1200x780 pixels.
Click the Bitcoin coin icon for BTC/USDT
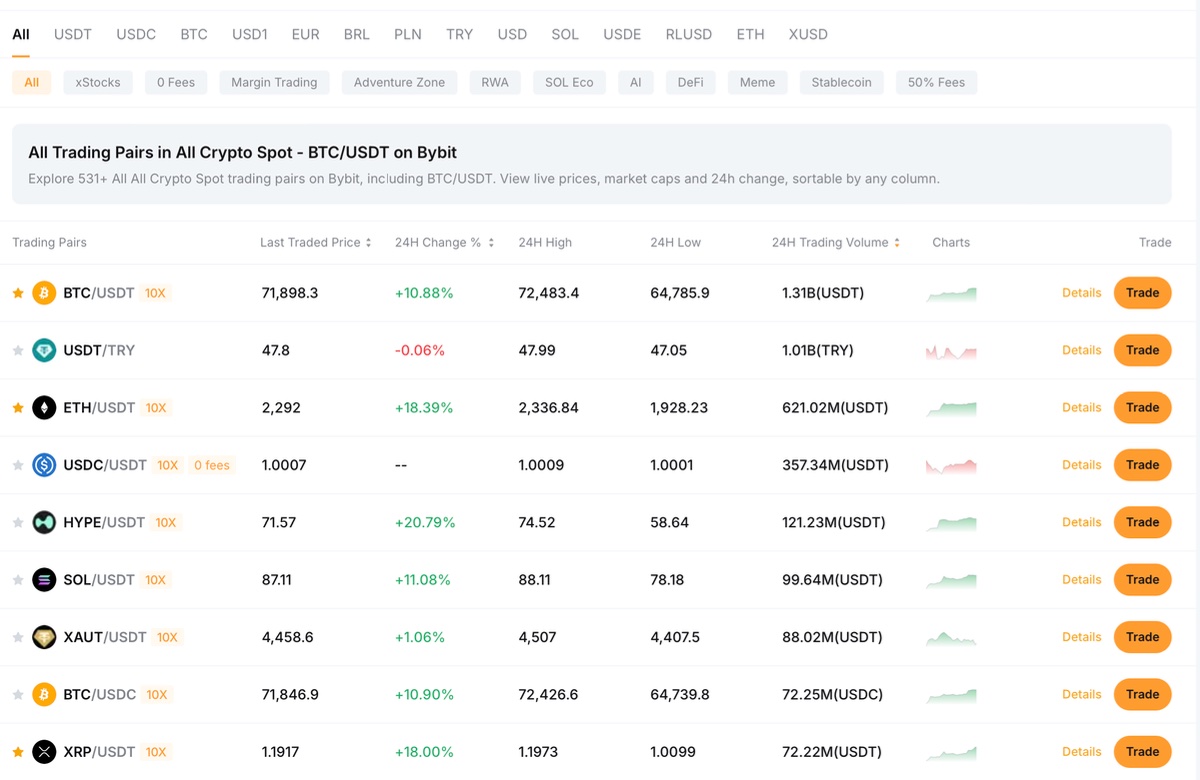[x=44, y=293]
